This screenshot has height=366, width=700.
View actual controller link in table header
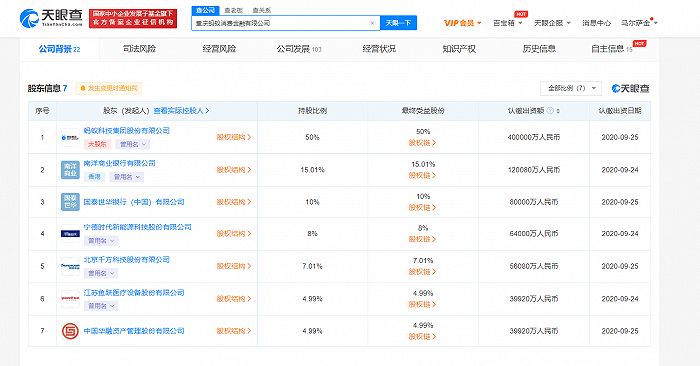181,111
